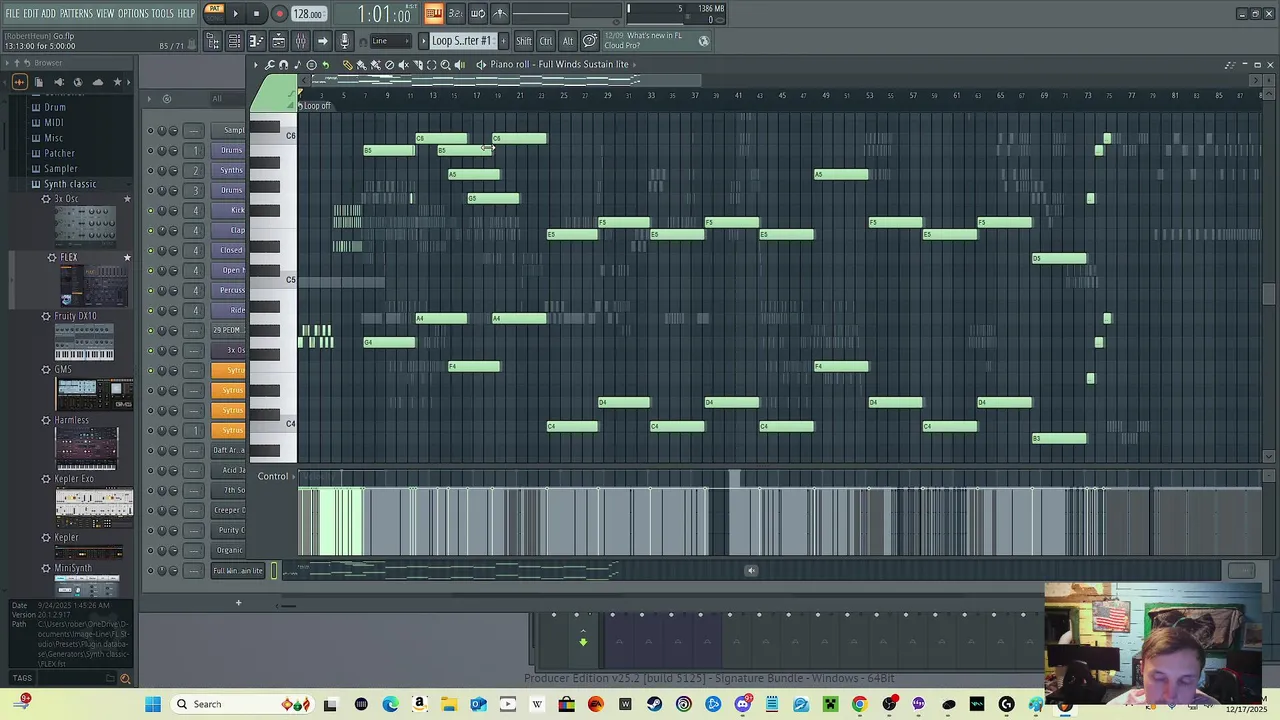Toggle the Organic channel mute LED
This screenshot has height=720, width=1280.
tap(150, 550)
